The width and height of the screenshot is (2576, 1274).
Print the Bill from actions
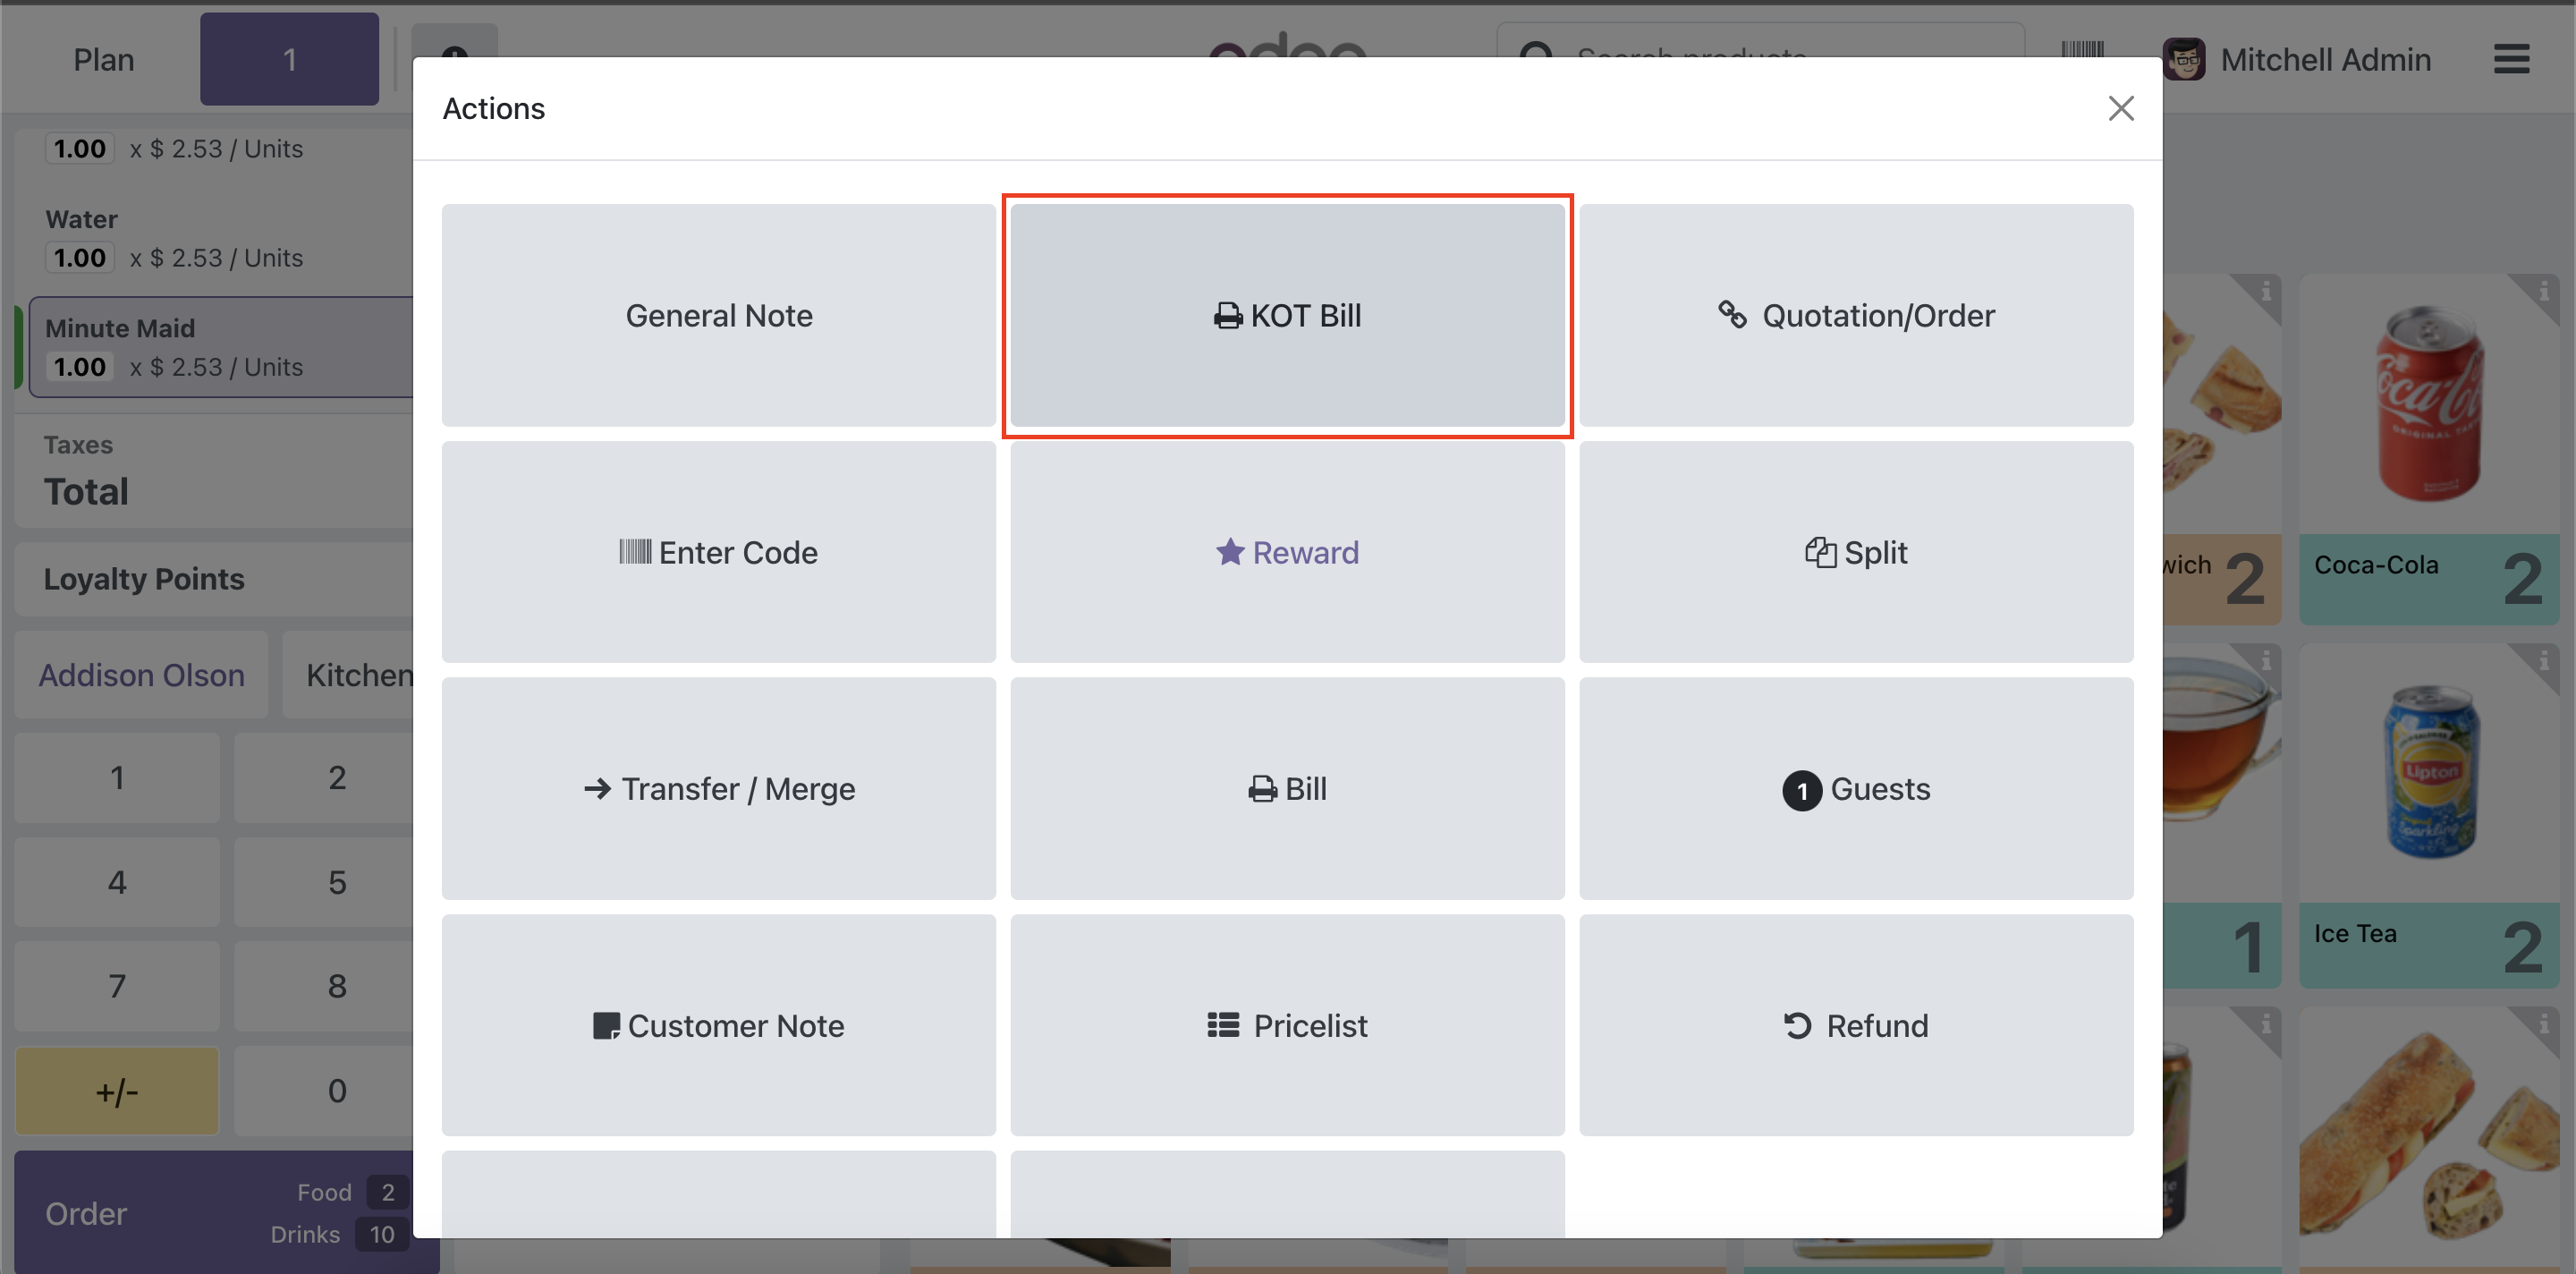coord(1287,789)
